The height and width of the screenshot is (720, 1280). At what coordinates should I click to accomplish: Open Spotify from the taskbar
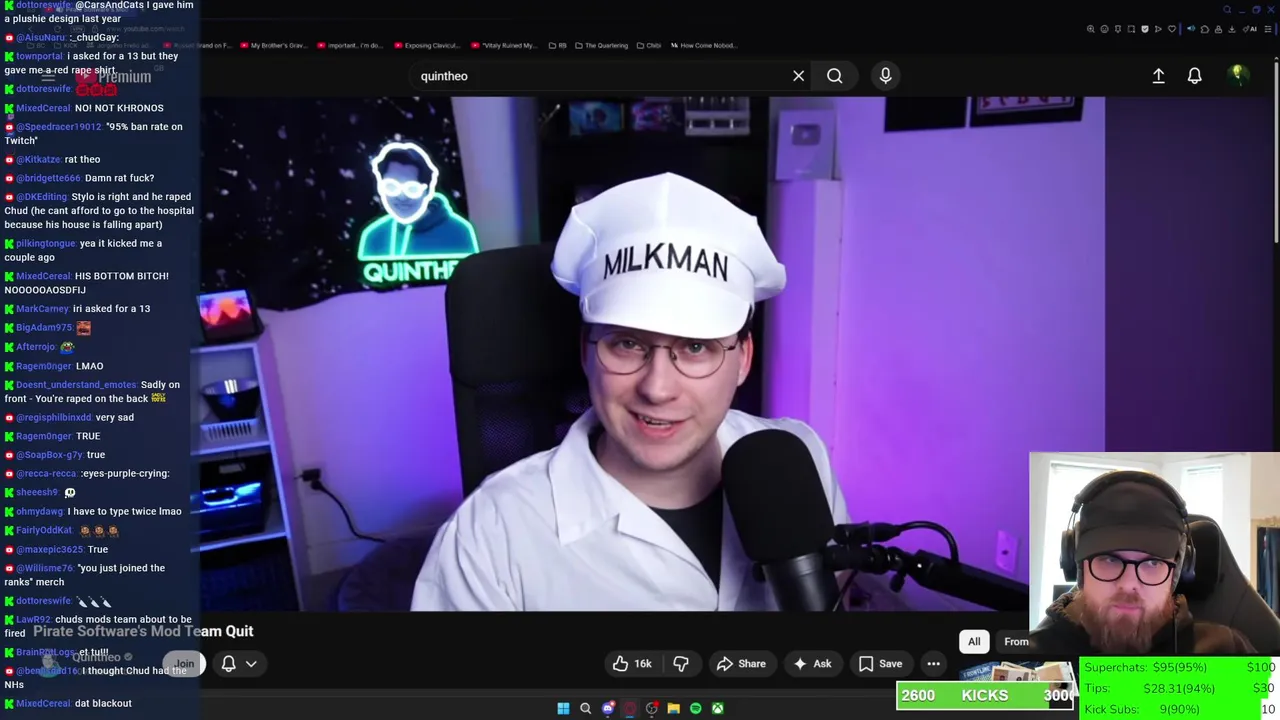[695, 708]
